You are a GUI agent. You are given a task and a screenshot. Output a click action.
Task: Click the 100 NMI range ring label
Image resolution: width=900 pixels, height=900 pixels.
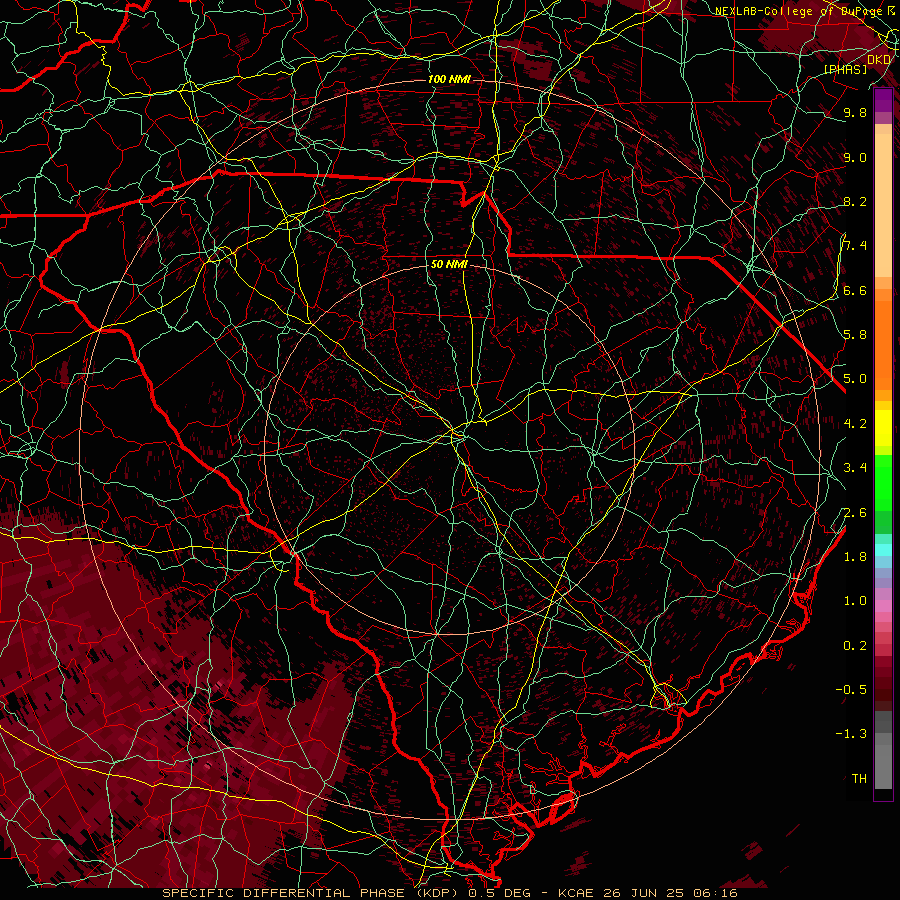[449, 79]
